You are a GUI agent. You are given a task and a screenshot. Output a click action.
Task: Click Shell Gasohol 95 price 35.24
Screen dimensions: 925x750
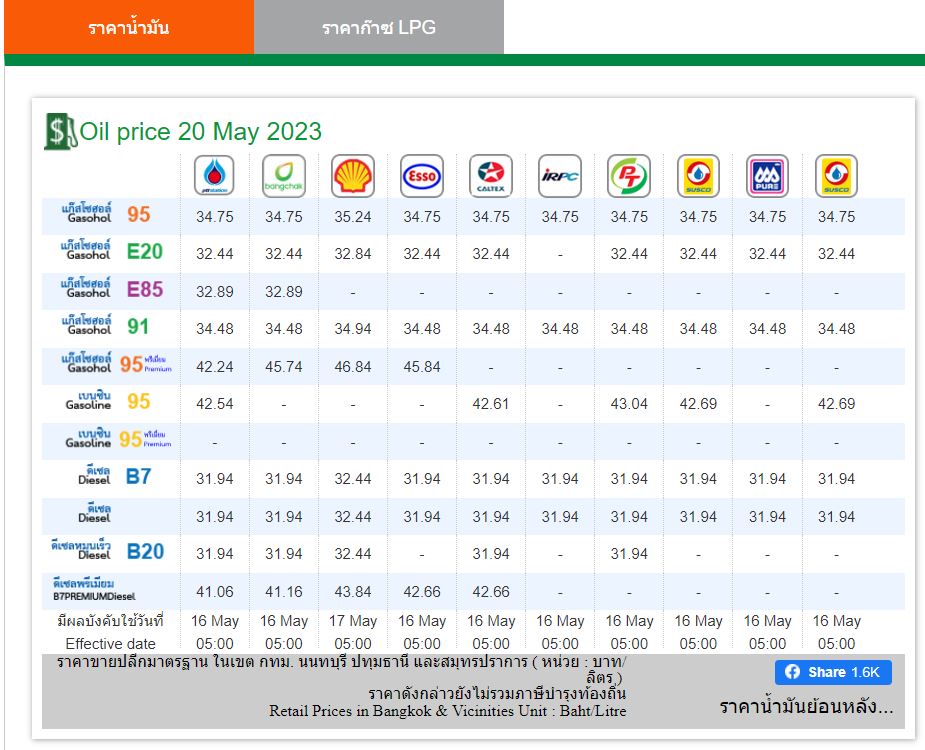click(353, 217)
